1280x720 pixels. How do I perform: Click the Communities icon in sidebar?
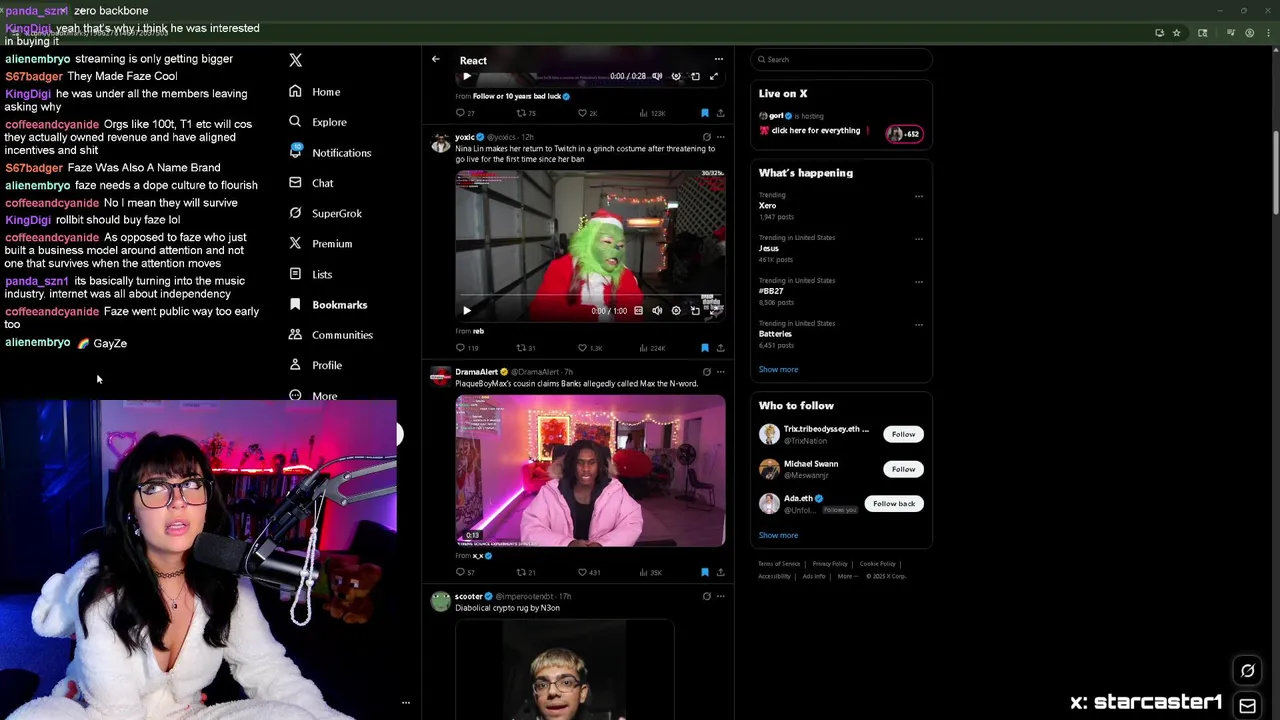pos(295,335)
